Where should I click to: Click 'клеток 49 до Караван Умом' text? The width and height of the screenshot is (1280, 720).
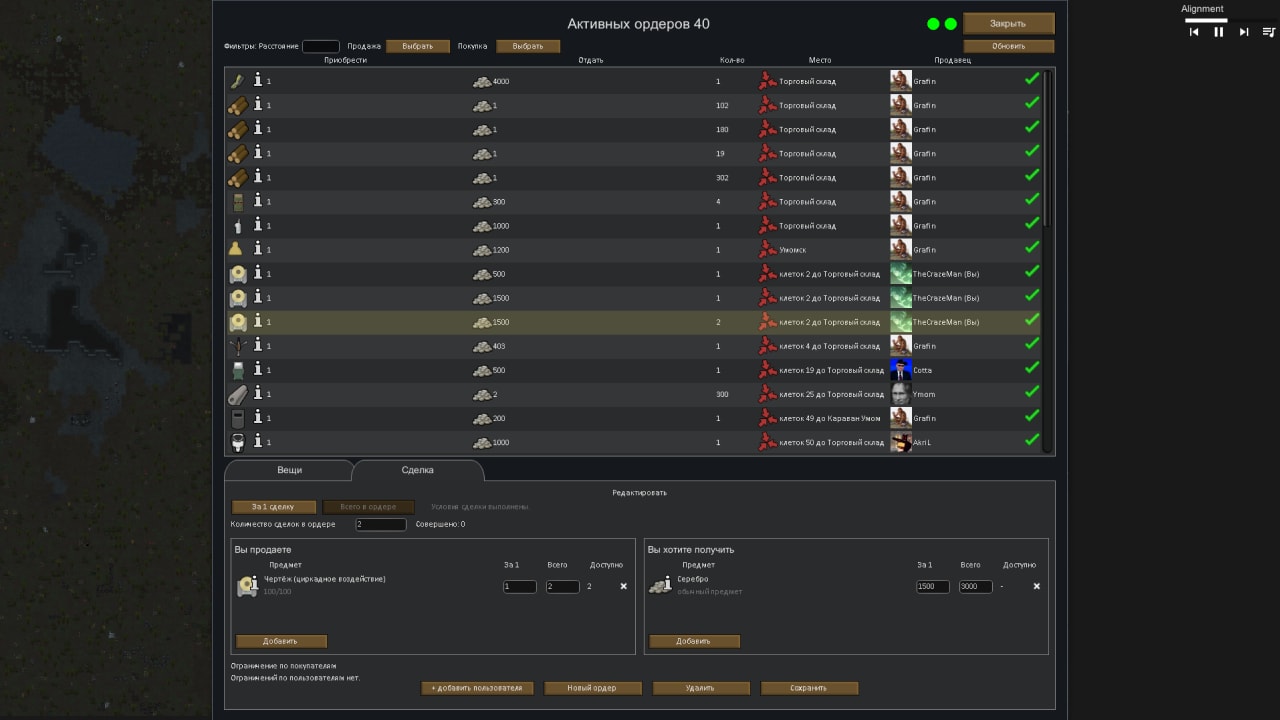coord(830,418)
